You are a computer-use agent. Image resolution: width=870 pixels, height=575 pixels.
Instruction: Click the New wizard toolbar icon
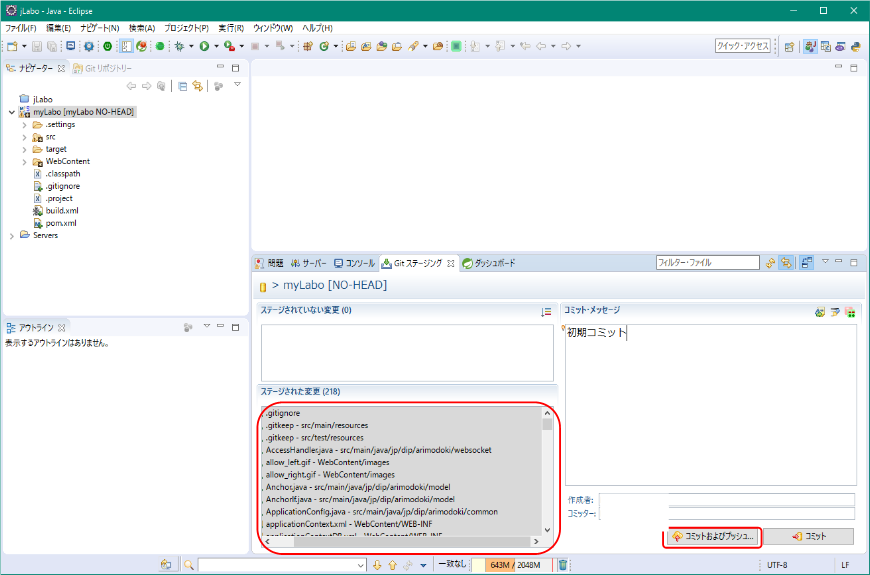coord(12,47)
